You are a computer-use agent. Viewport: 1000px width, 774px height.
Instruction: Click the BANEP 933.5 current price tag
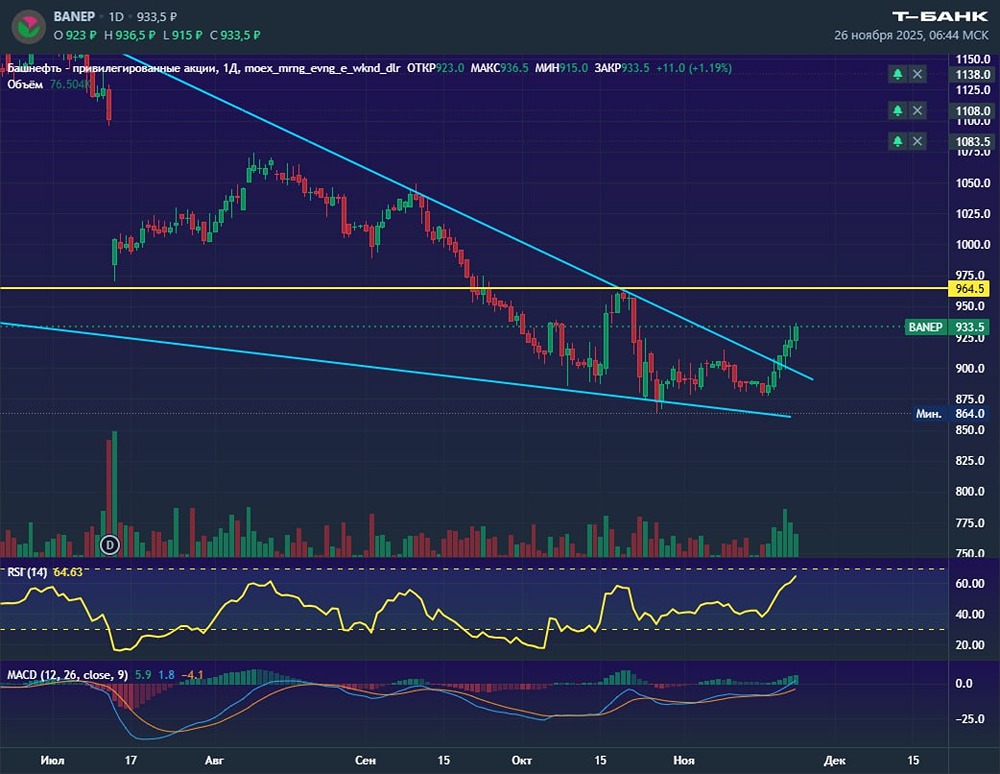coord(947,327)
